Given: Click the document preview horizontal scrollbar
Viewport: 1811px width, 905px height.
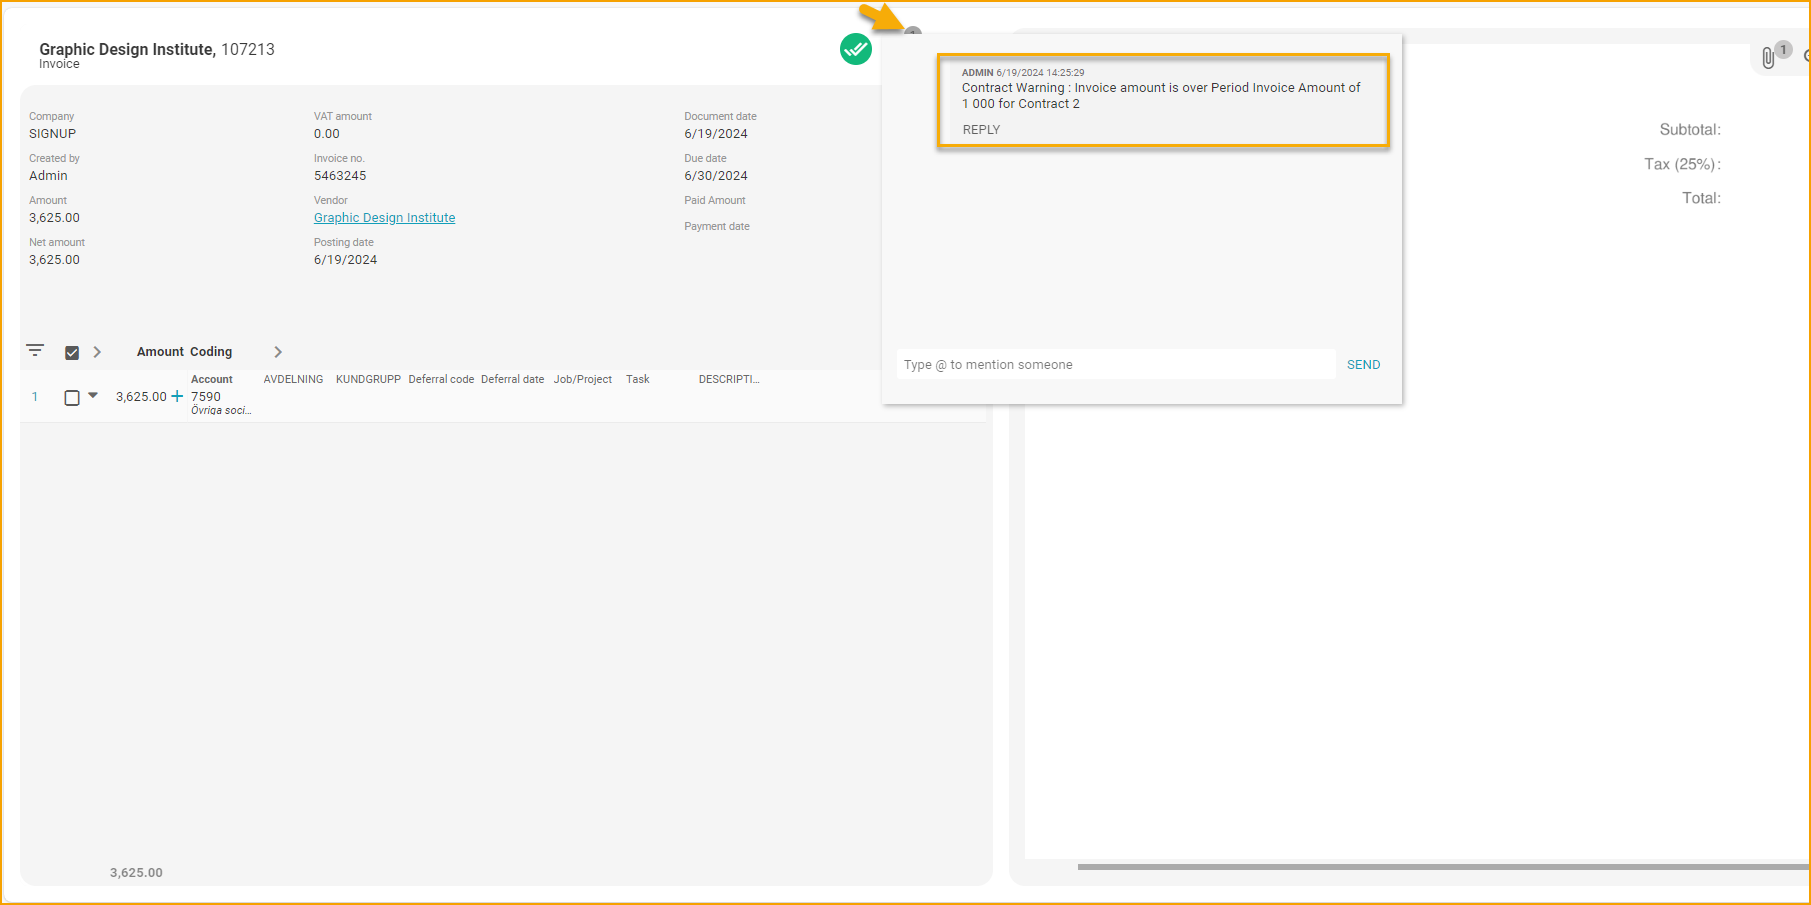Looking at the screenshot, I should 1442,867.
